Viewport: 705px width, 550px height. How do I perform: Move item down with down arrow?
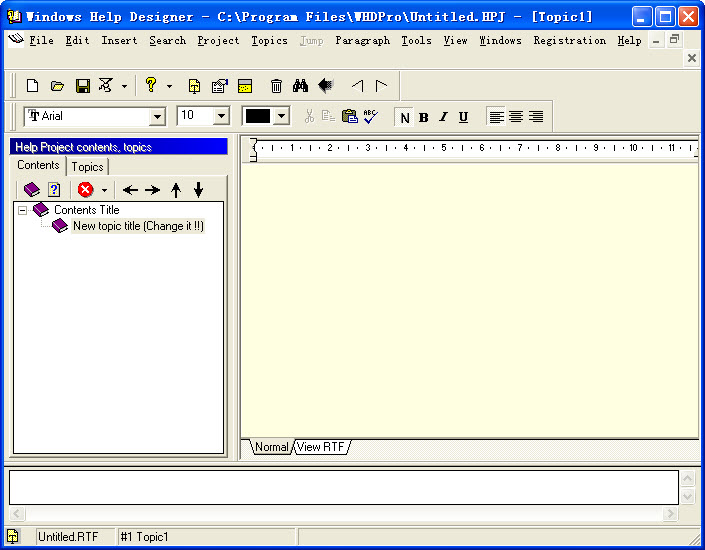pyautogui.click(x=198, y=190)
